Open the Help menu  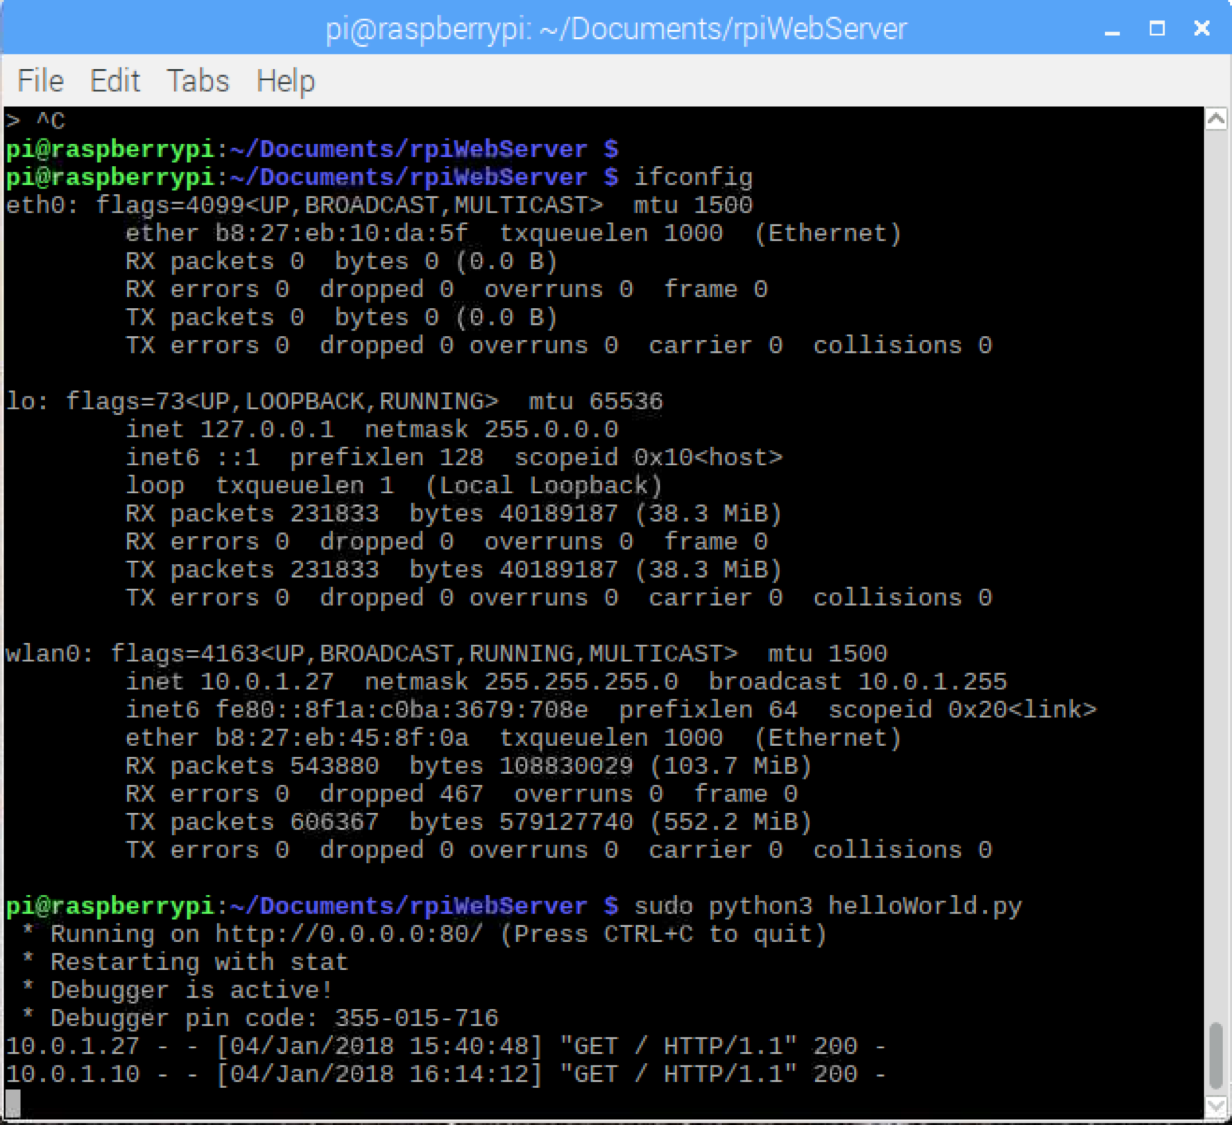point(285,81)
